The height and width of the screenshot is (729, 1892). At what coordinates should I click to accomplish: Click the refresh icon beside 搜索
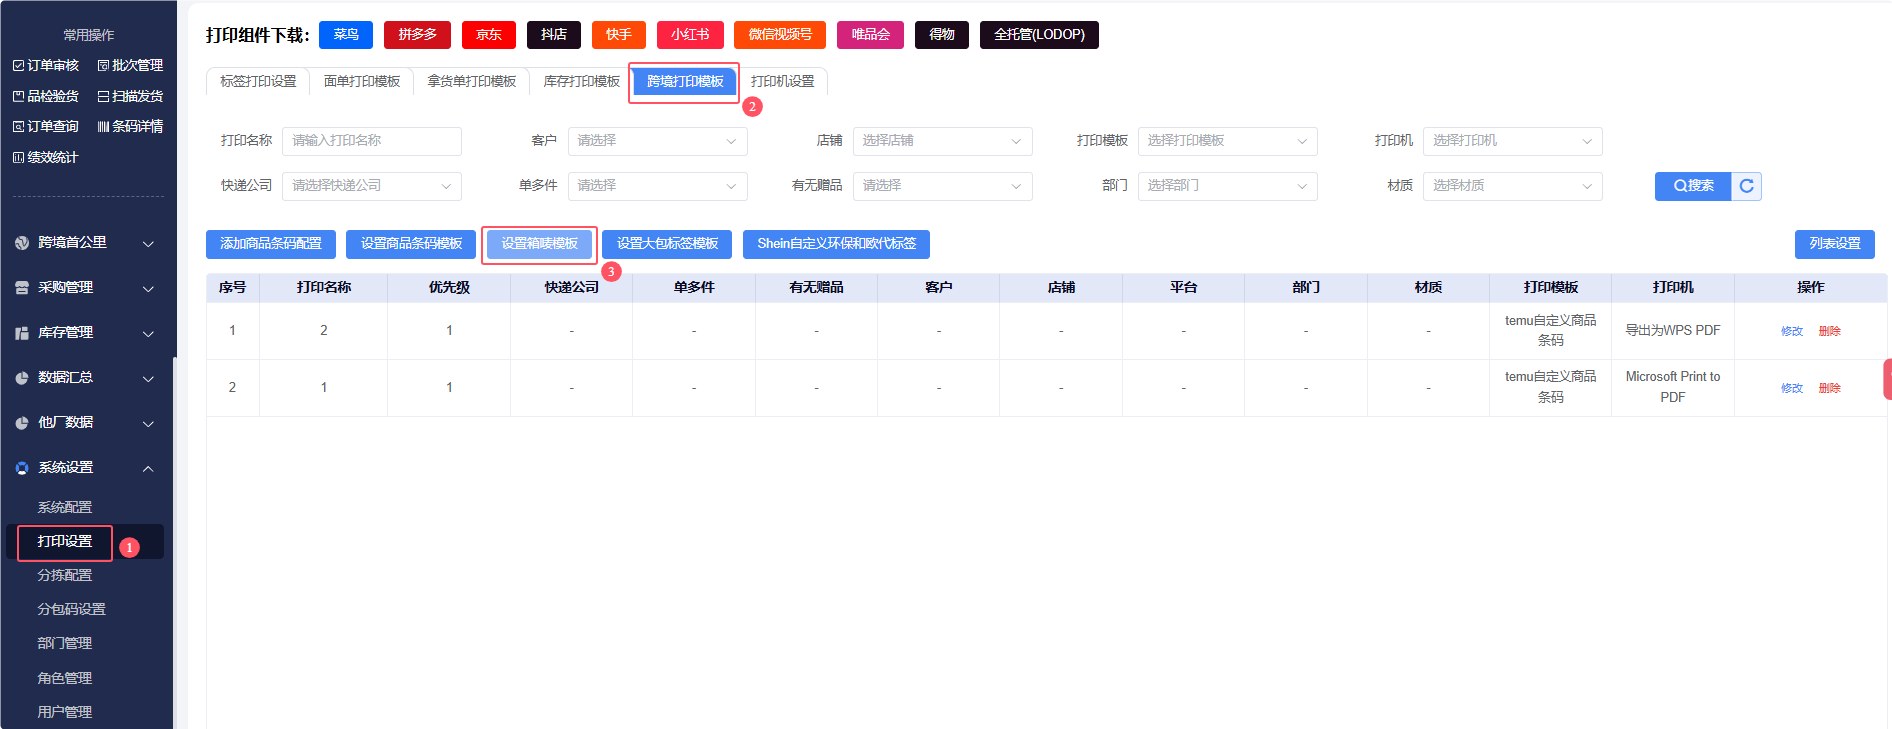(1747, 186)
